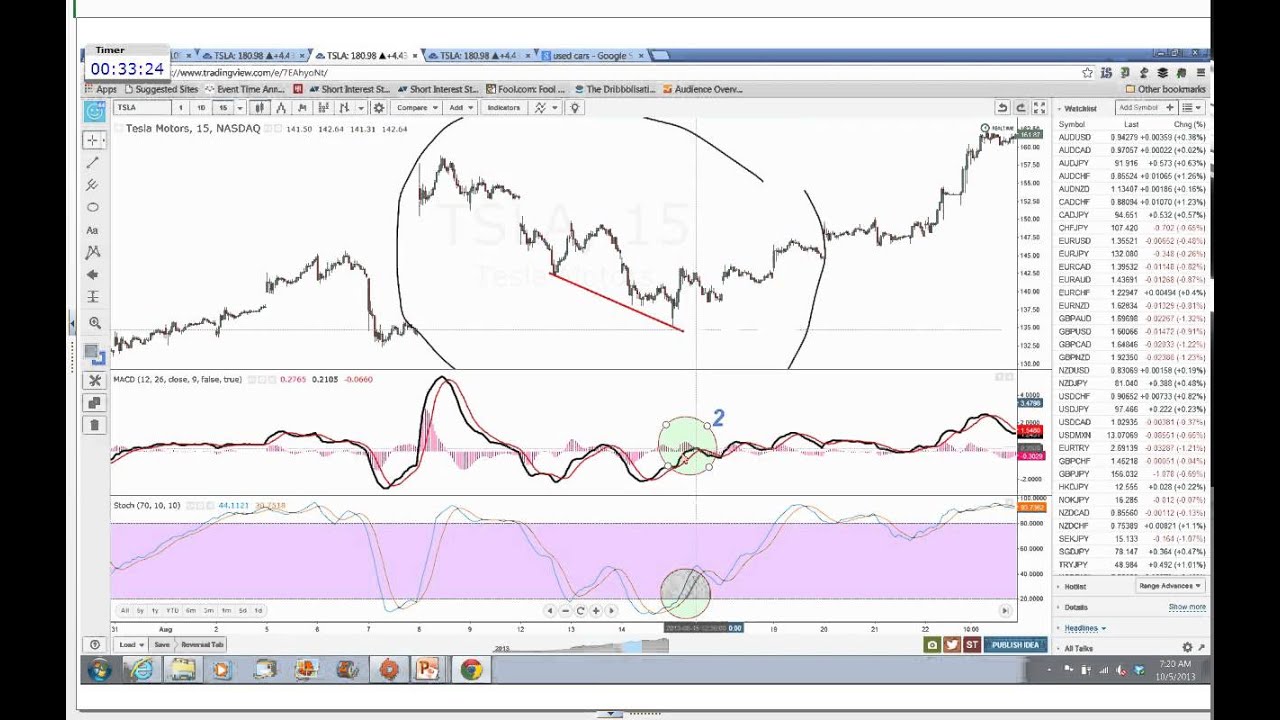Click the Reversal Tab button
The width and height of the screenshot is (1280, 720).
202,645
